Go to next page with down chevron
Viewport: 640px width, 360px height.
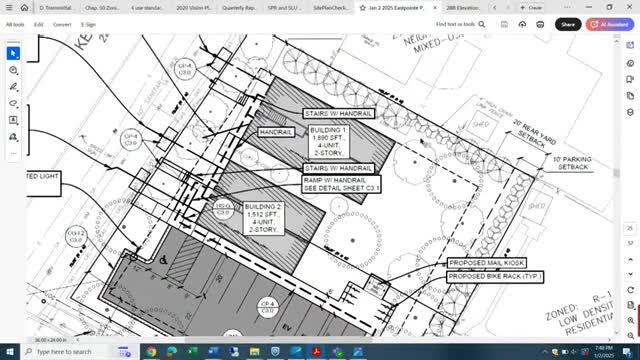[630, 274]
